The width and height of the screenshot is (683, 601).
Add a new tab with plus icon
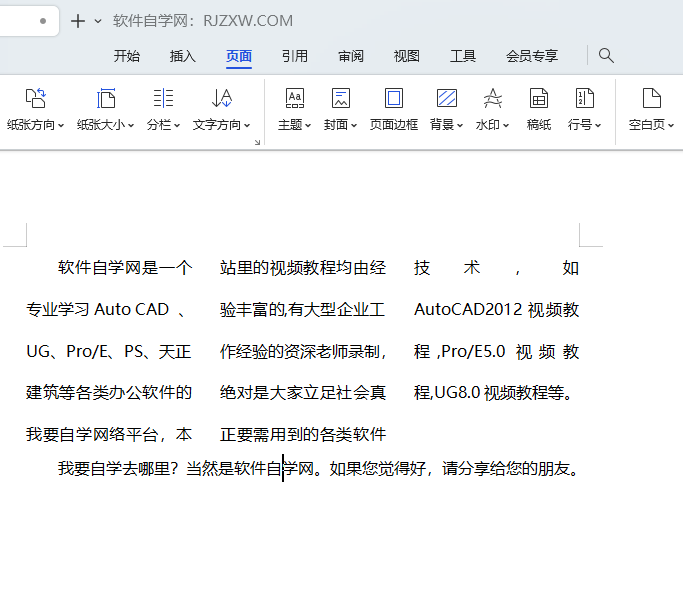pos(78,21)
